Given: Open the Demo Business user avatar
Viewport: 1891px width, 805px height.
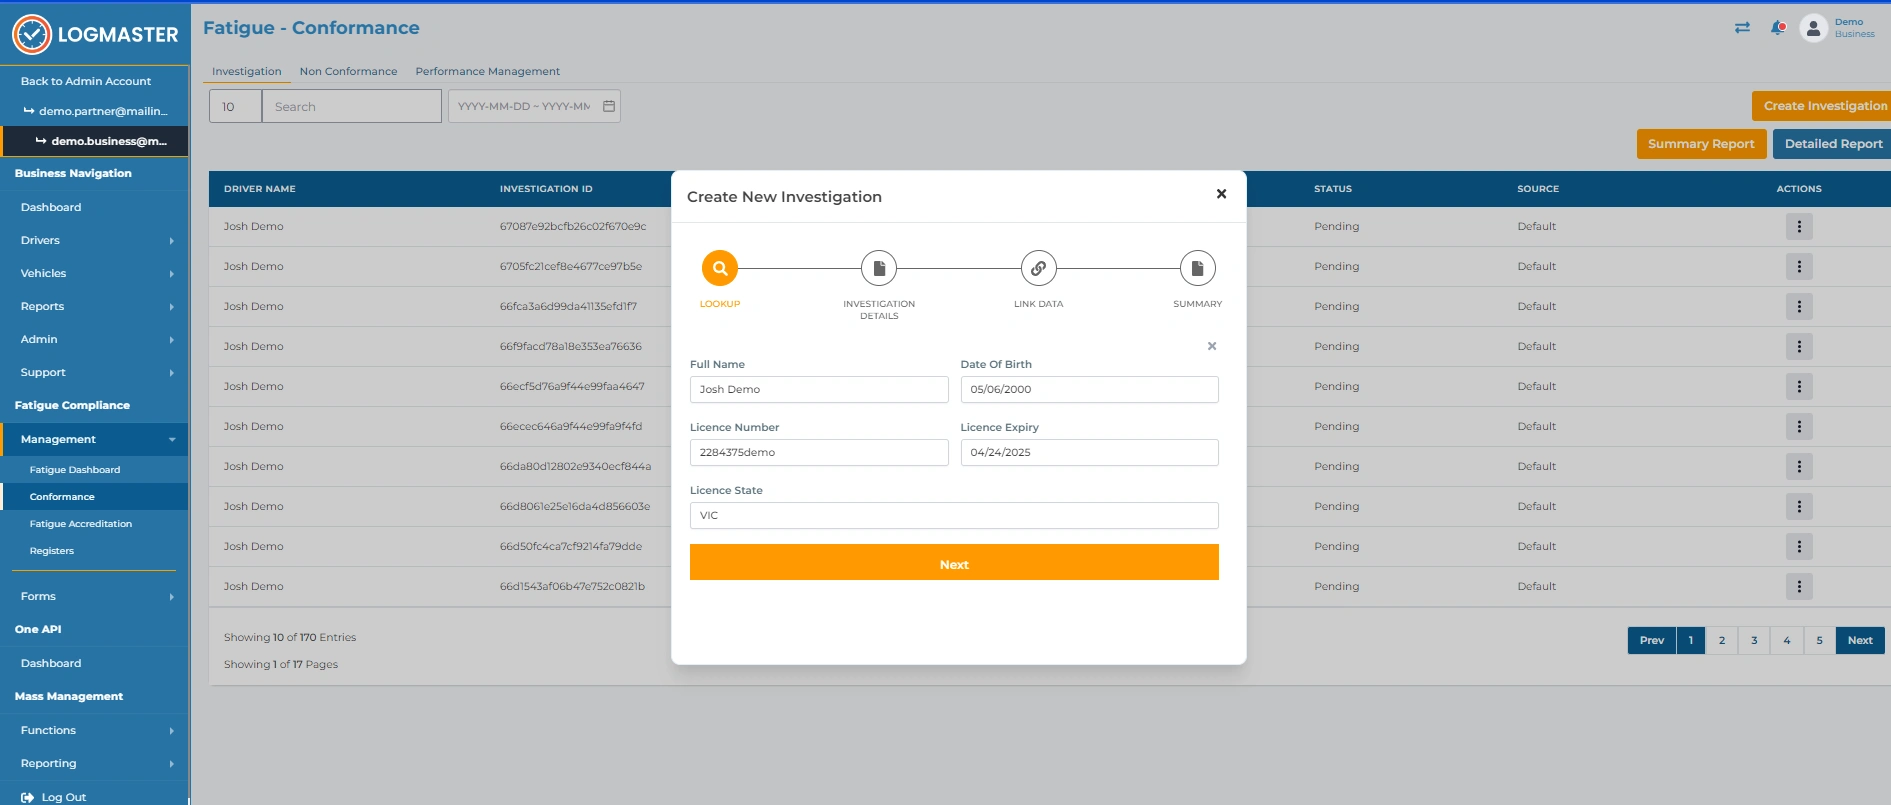Looking at the screenshot, I should (1813, 28).
